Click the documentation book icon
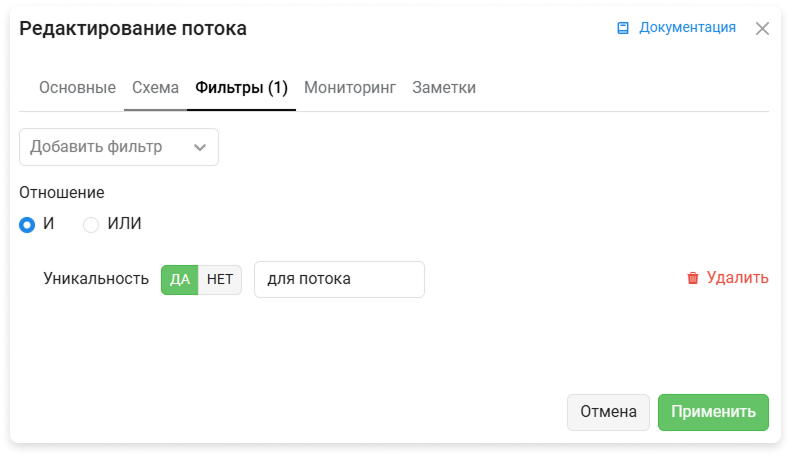791x457 pixels. pos(623,28)
